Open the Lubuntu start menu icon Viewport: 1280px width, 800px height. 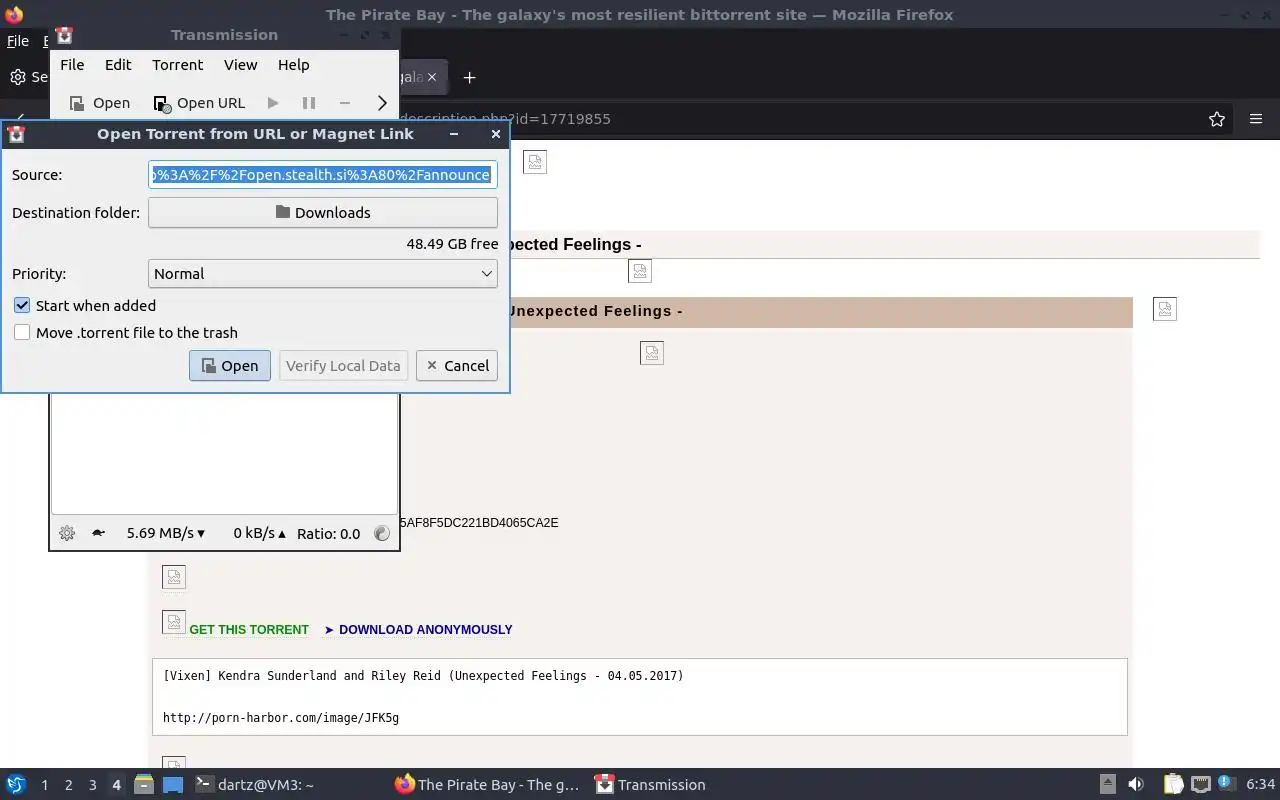tap(16, 784)
